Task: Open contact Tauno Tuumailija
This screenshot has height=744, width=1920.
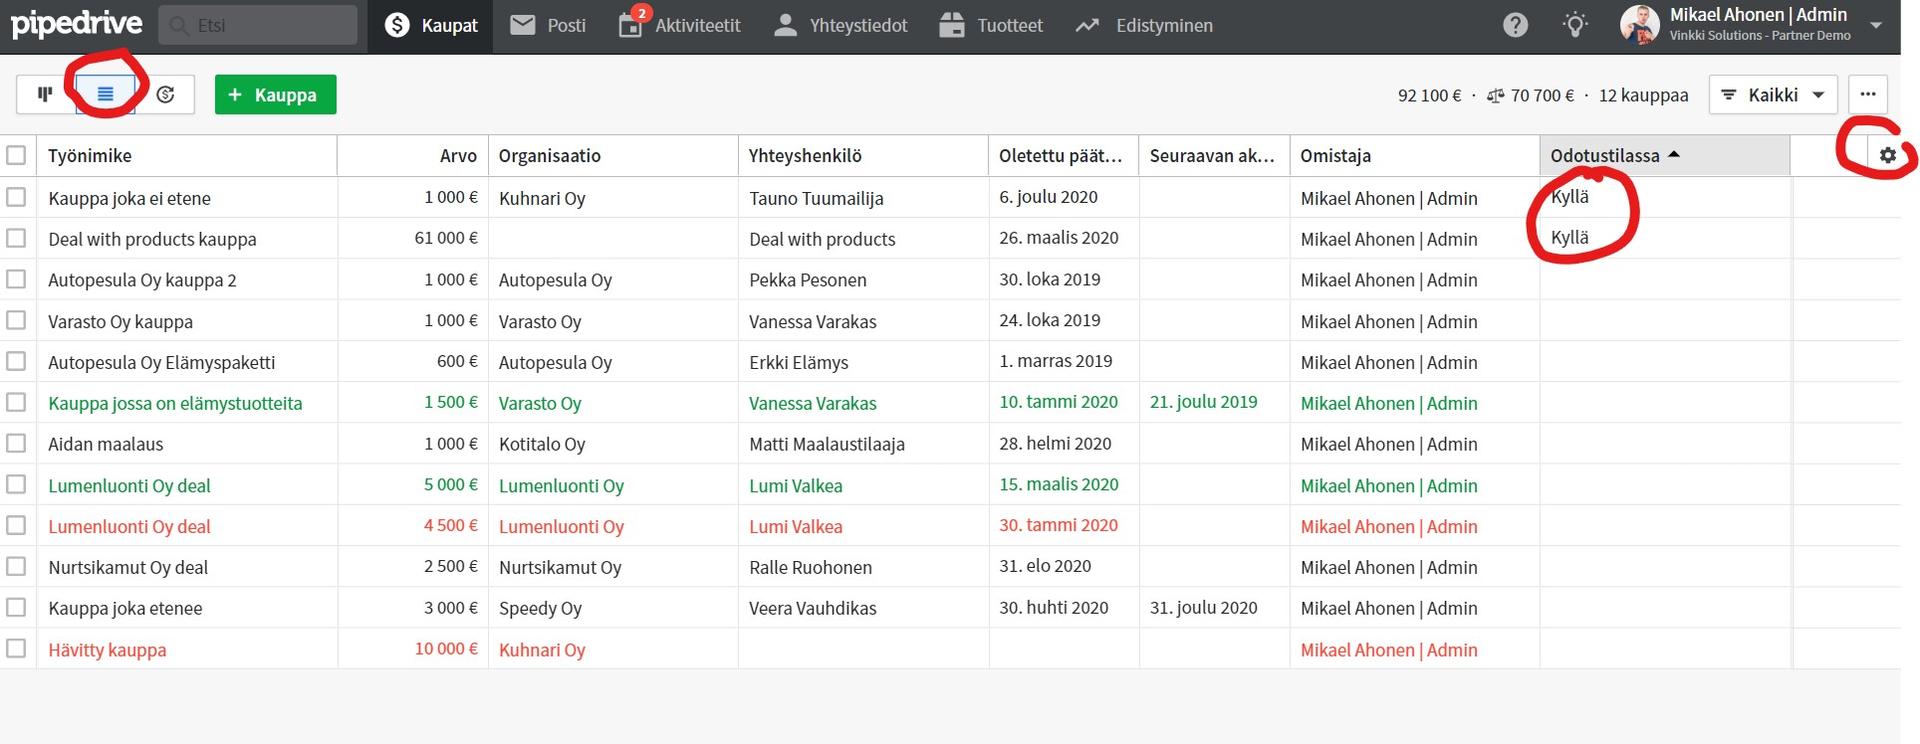Action: tap(816, 198)
